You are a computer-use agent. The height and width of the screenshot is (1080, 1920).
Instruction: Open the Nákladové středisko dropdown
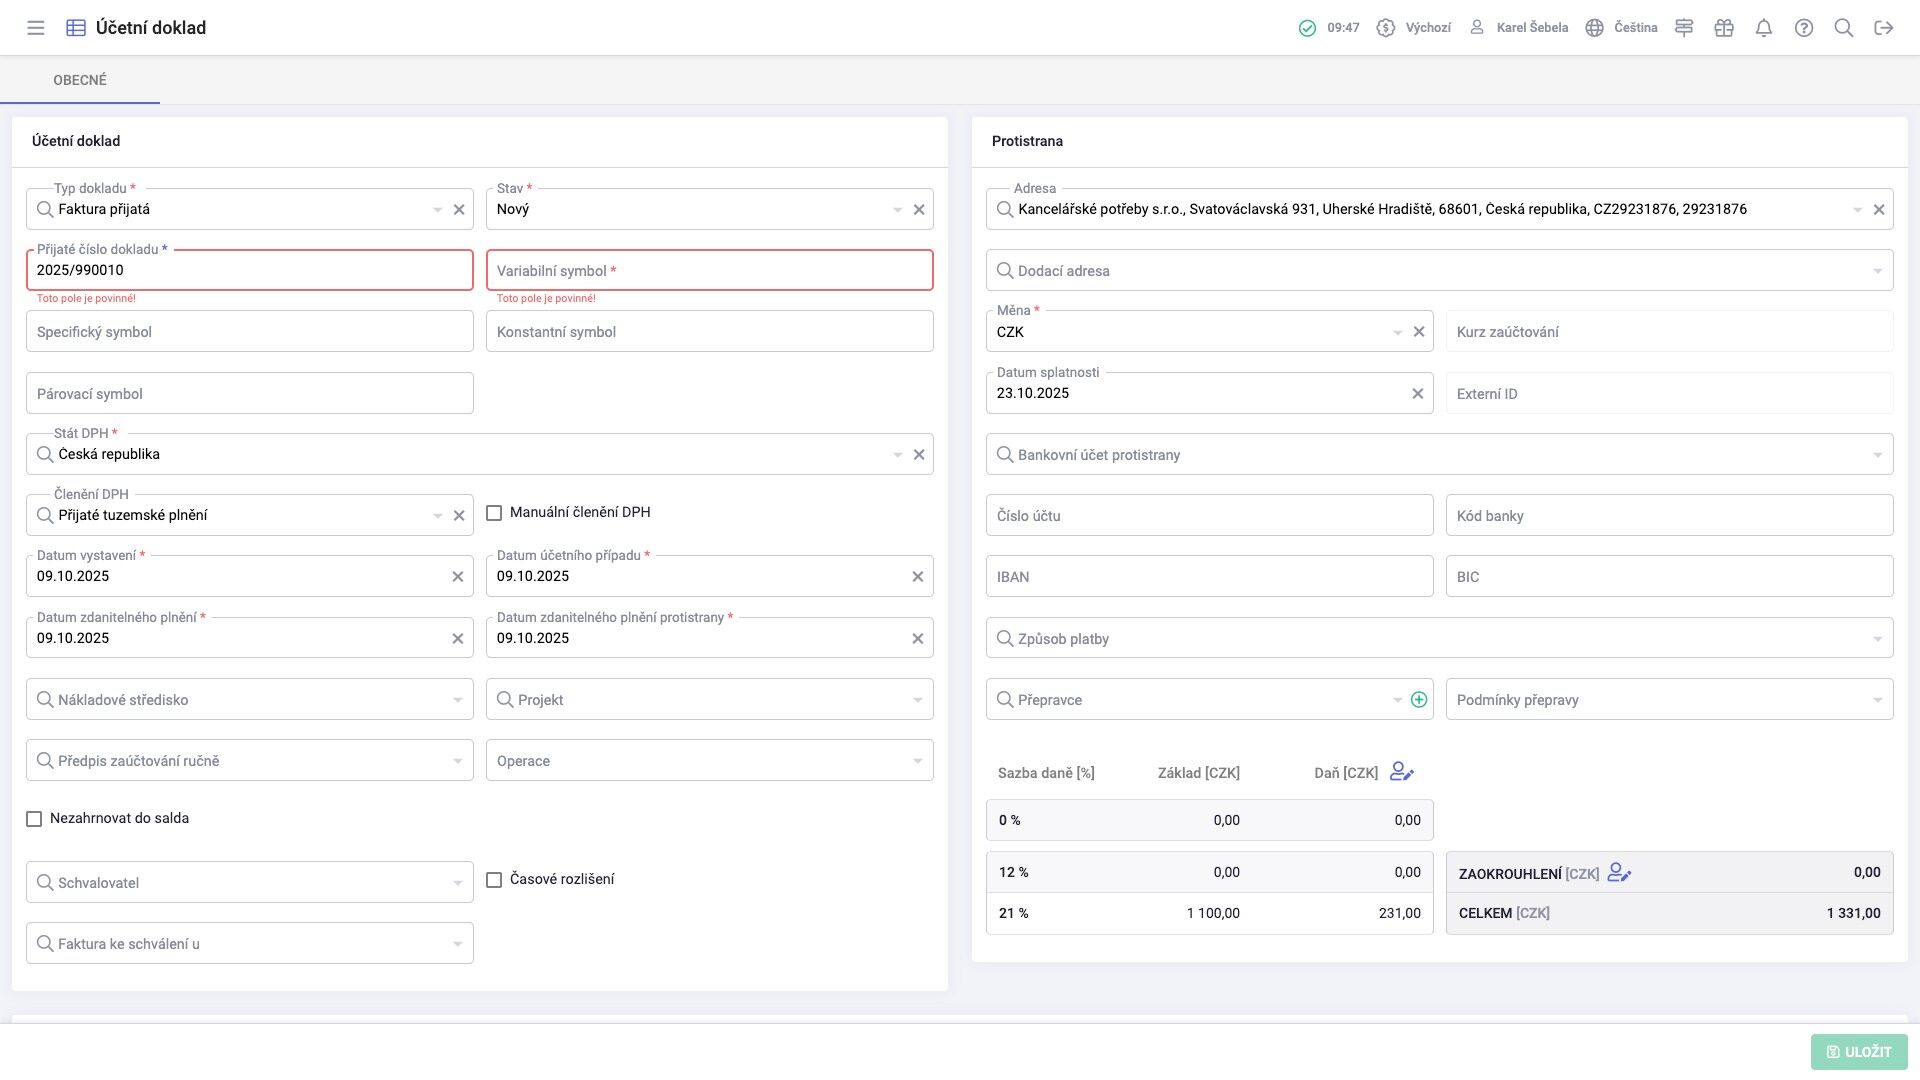coord(457,700)
